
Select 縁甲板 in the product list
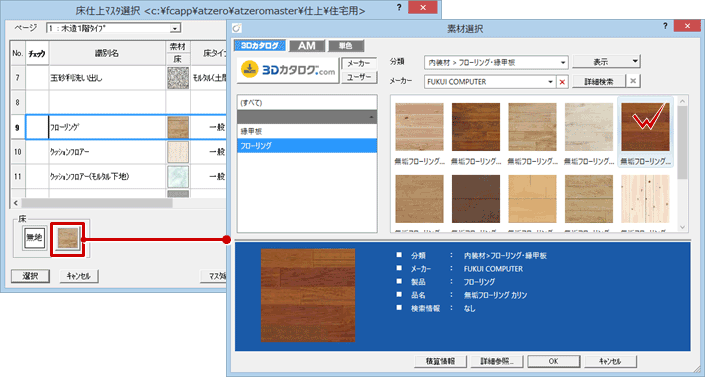[307, 131]
